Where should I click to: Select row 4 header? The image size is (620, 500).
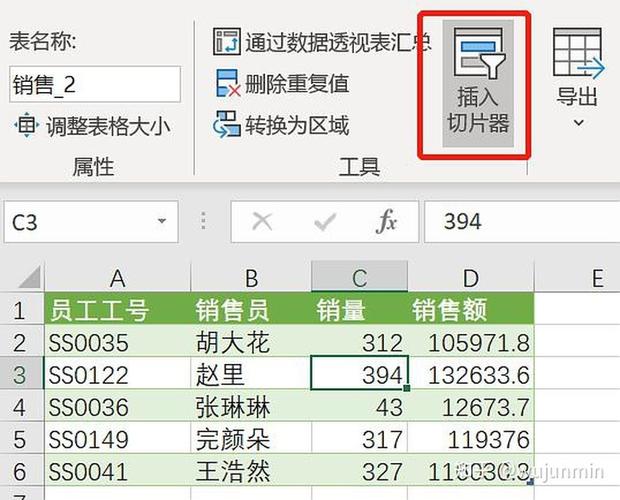coord(21,406)
